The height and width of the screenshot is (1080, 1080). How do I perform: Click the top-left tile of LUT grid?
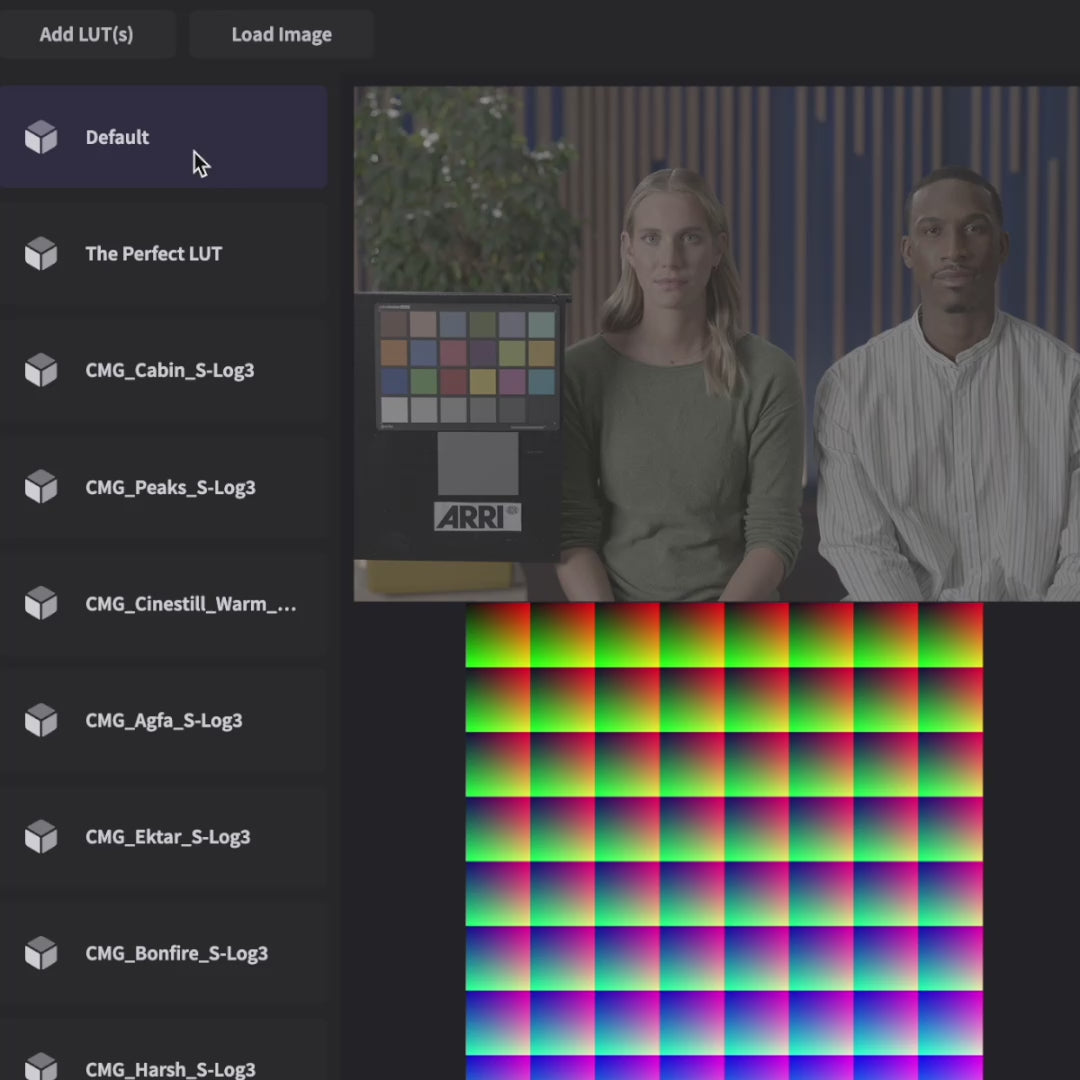[497, 635]
